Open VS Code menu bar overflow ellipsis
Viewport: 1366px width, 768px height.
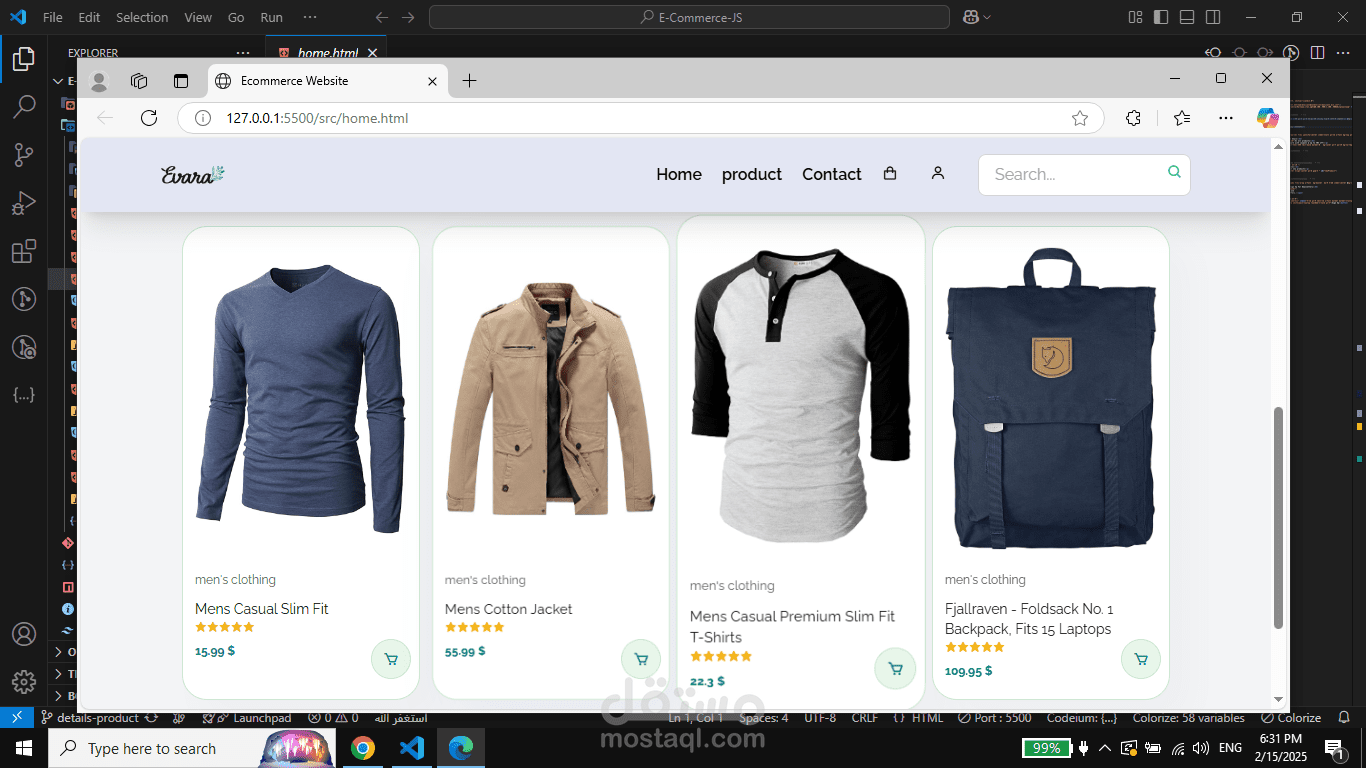coord(310,17)
